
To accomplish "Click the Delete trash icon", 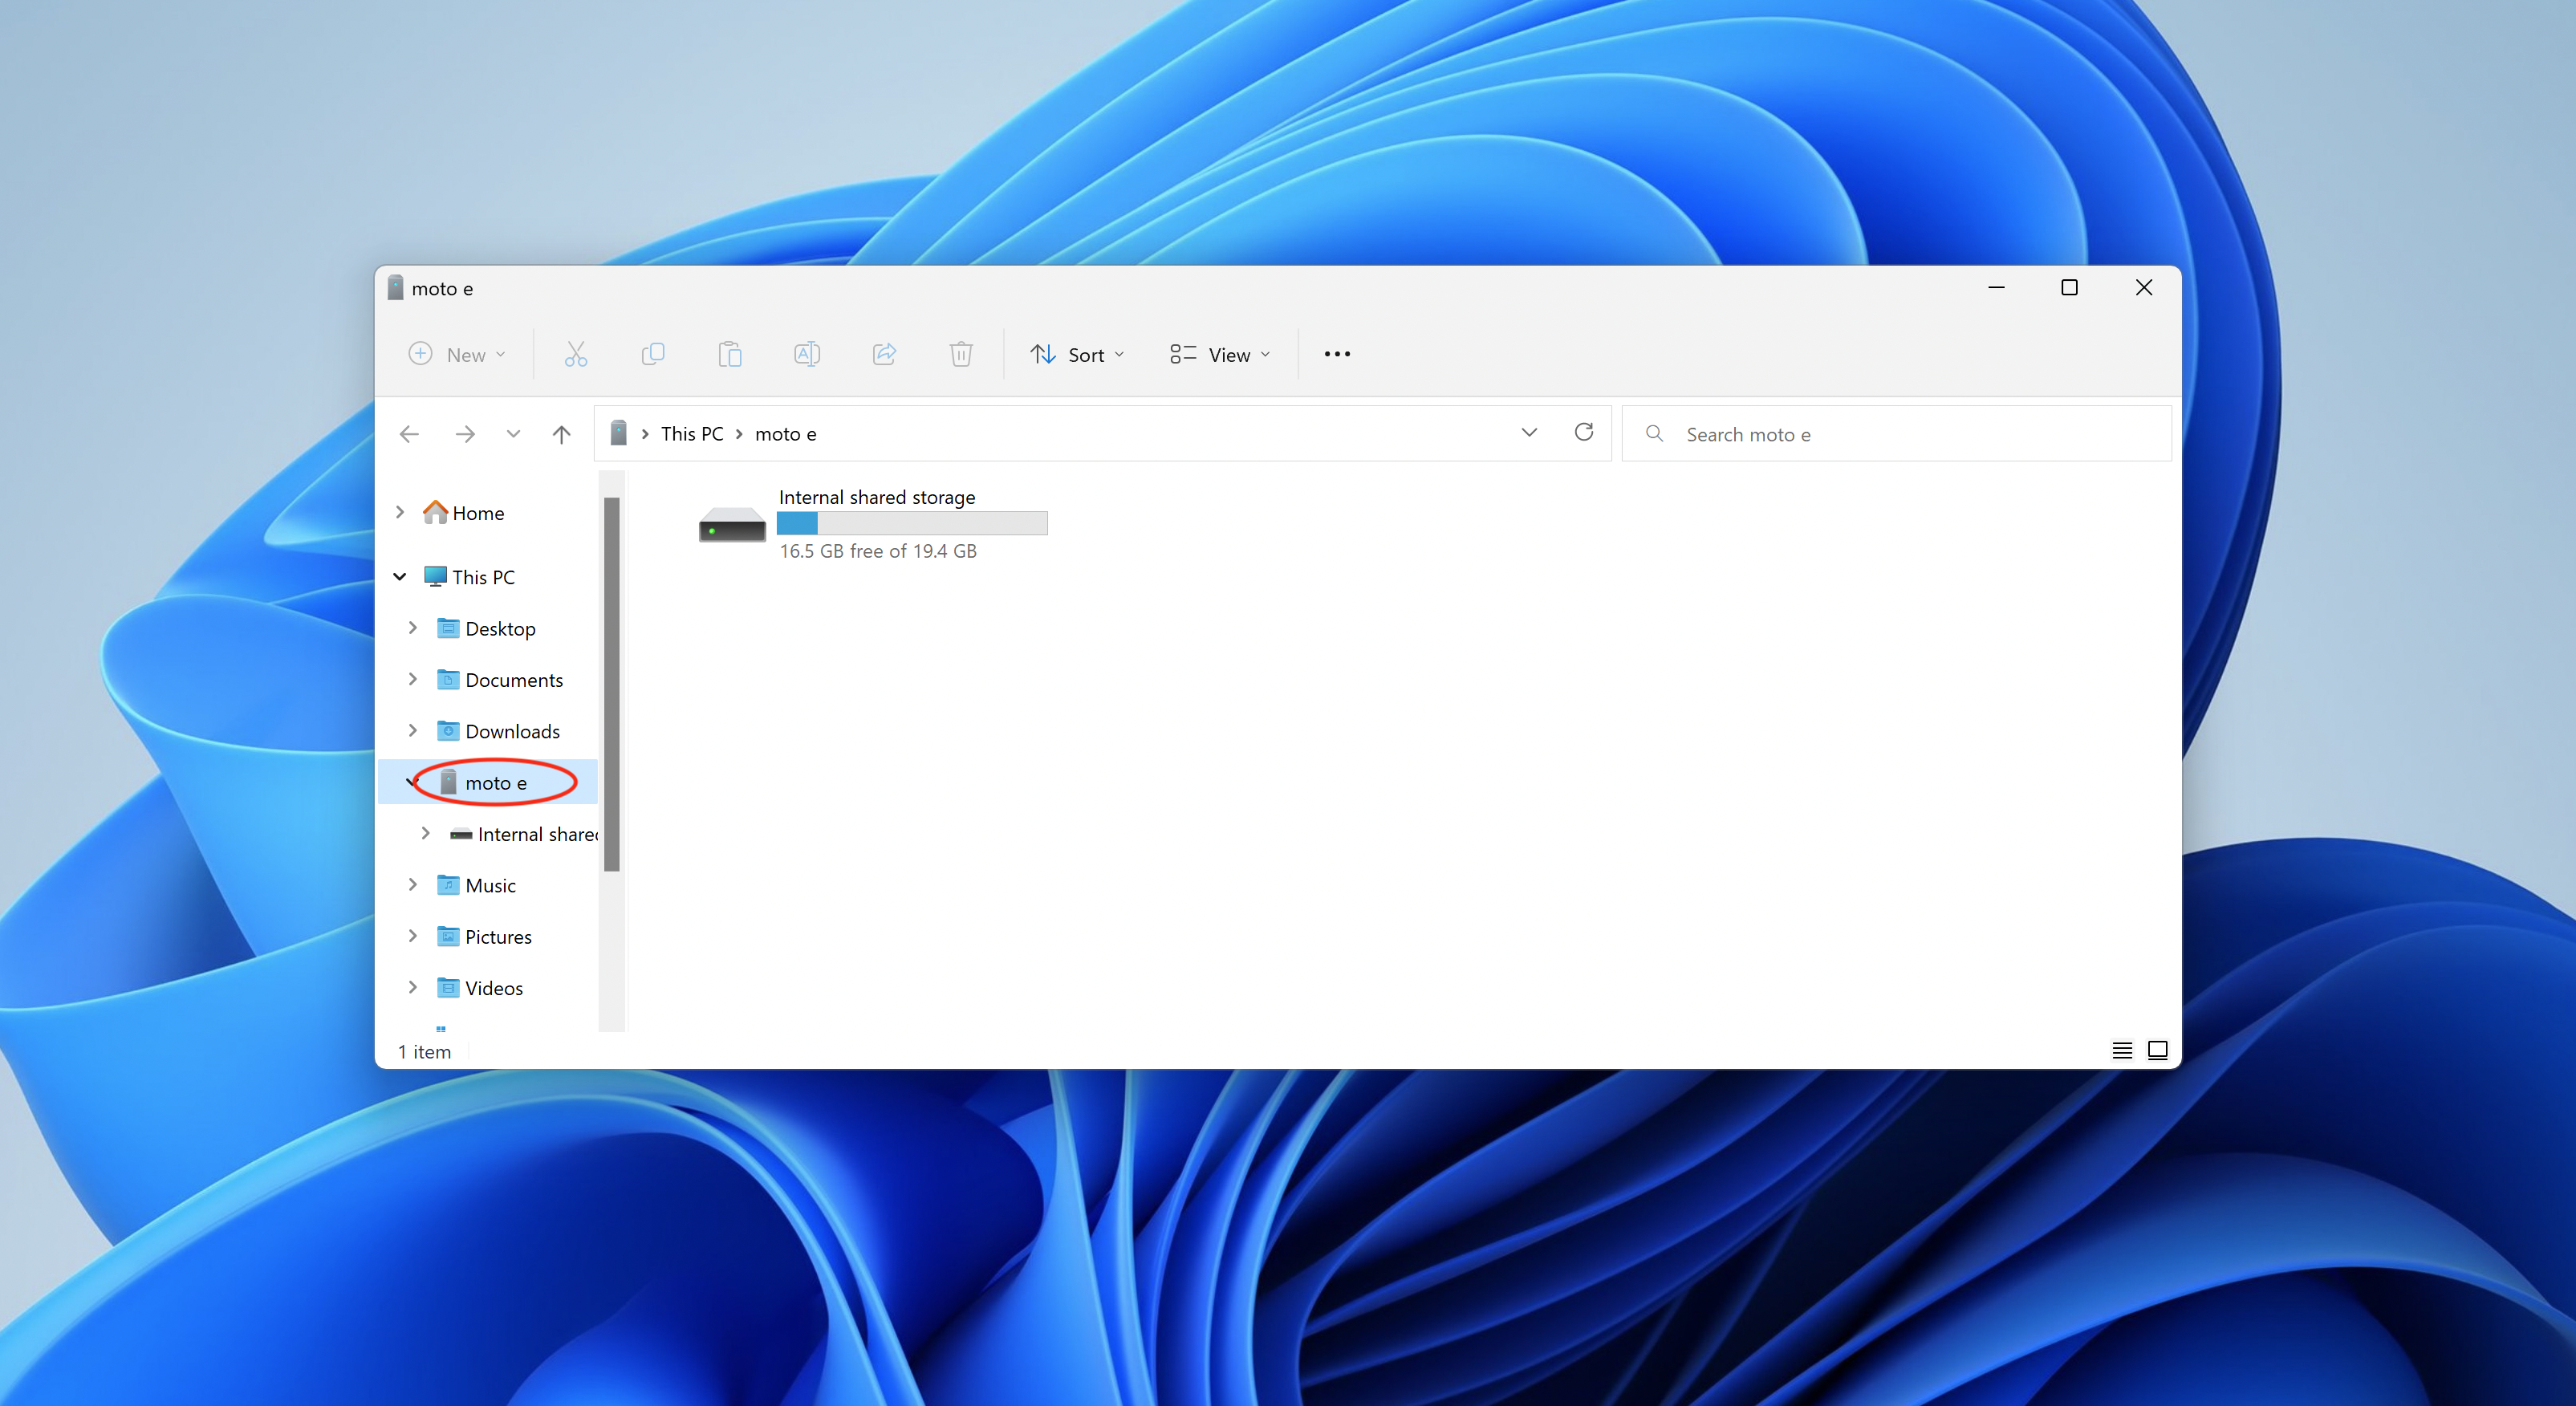I will (x=961, y=354).
